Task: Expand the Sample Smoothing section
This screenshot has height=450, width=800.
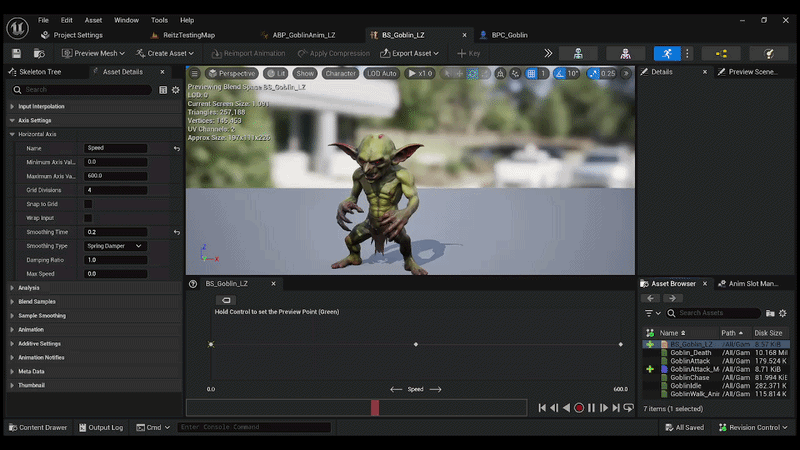Action: [x=12, y=316]
